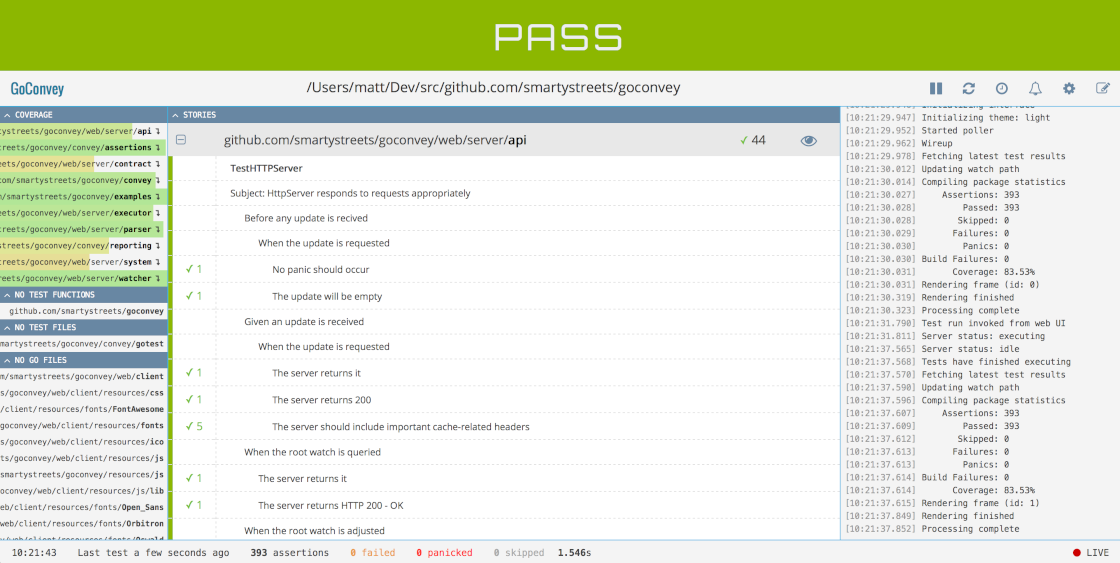
Task: Click 'When the root watch is queried'
Action: [x=312, y=452]
